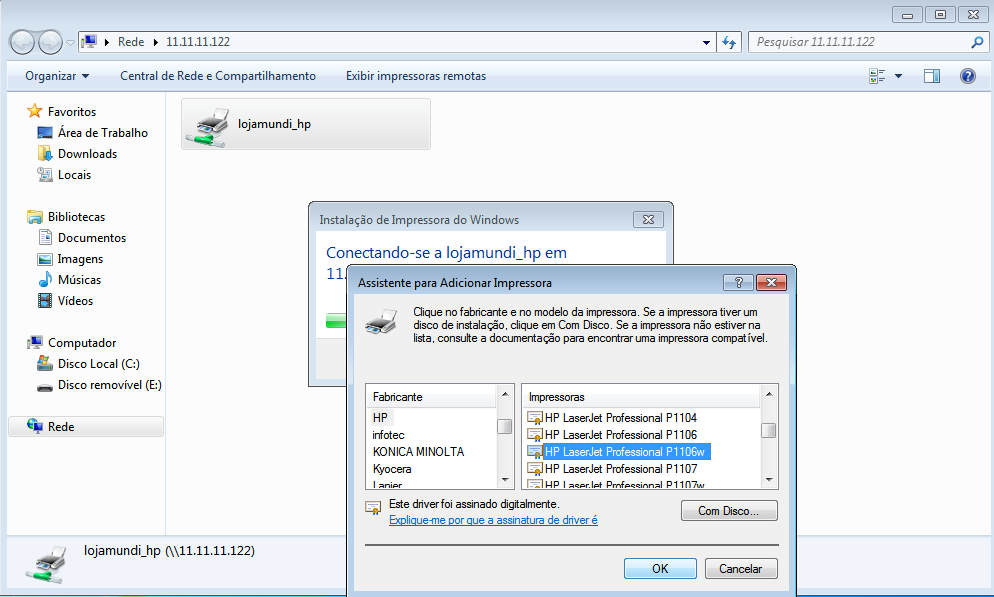The image size is (994, 597).
Task: Click the signed-driver icon beside P1104
Action: click(x=535, y=418)
